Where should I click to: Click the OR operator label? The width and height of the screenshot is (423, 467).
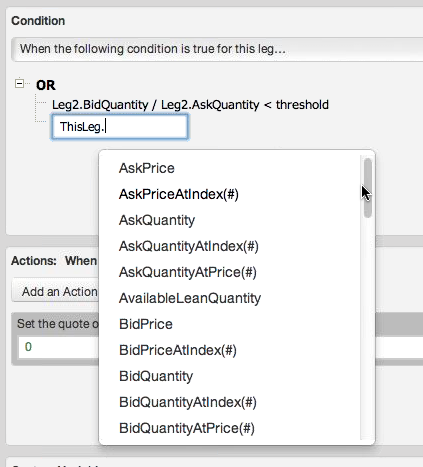tap(46, 85)
